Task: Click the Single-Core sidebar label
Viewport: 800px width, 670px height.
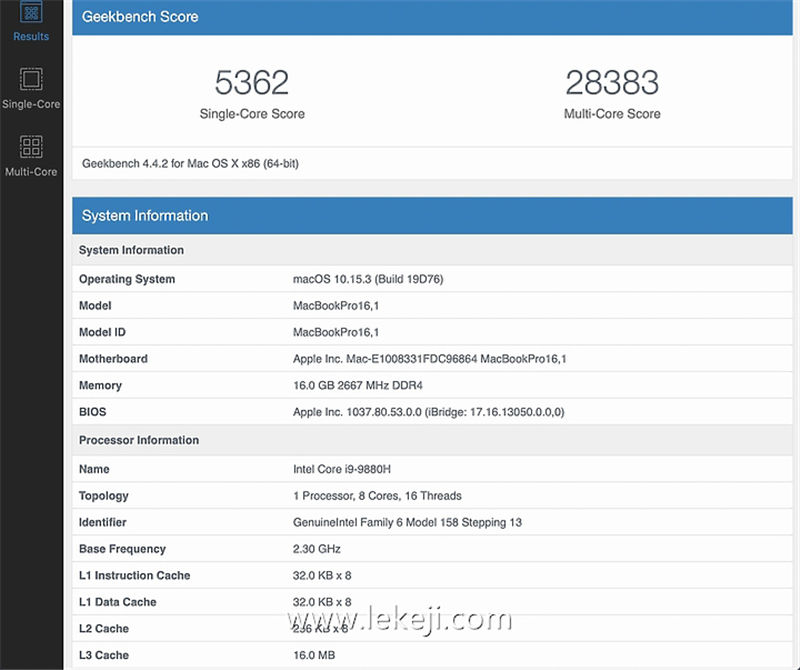Action: tap(31, 104)
